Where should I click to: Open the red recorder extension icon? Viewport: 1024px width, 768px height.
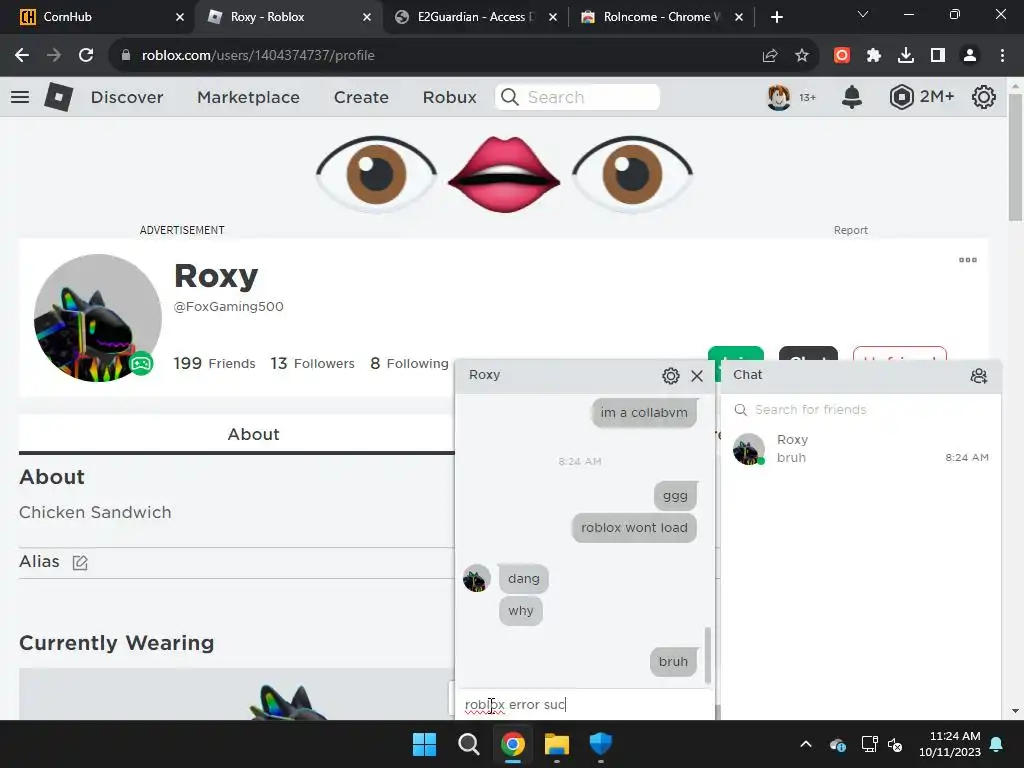click(842, 56)
